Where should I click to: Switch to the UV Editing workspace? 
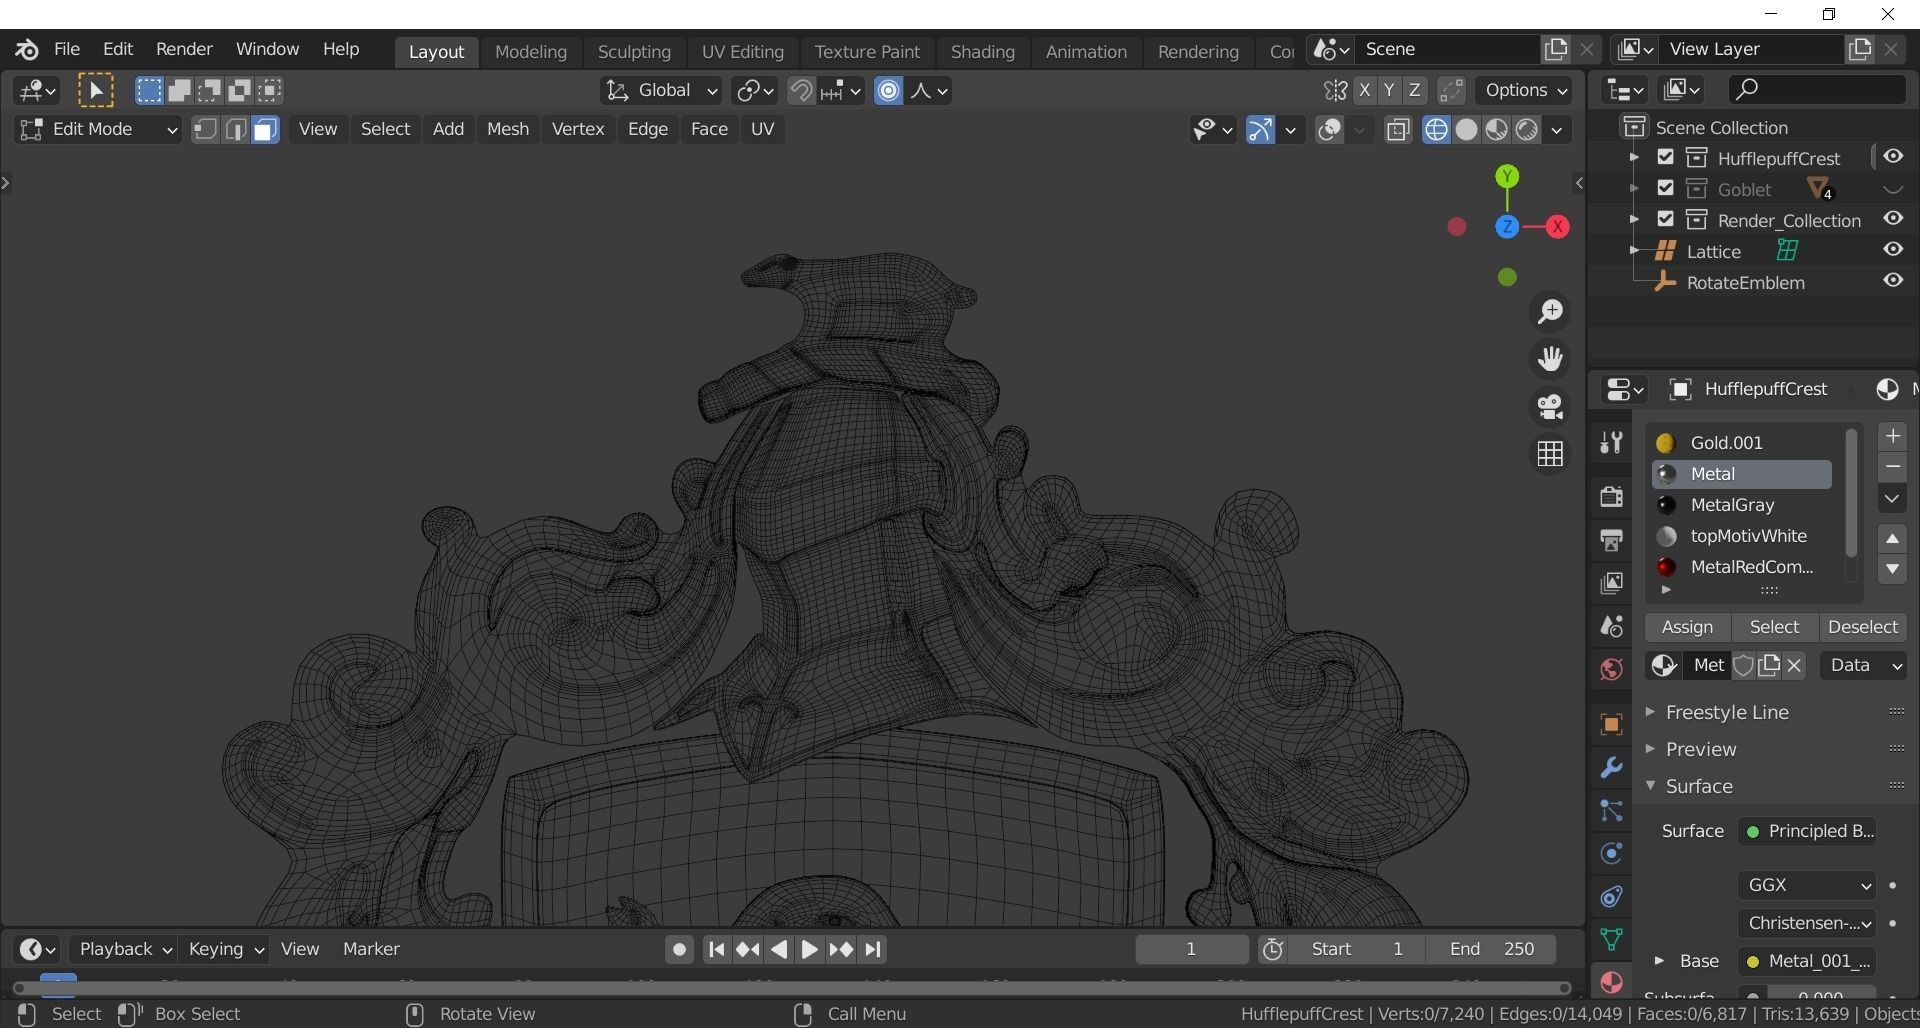[742, 52]
